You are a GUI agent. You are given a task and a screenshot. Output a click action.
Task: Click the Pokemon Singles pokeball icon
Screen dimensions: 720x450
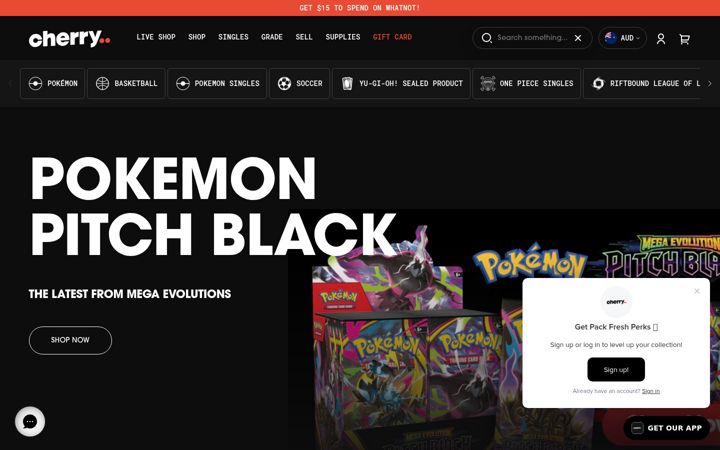point(183,84)
